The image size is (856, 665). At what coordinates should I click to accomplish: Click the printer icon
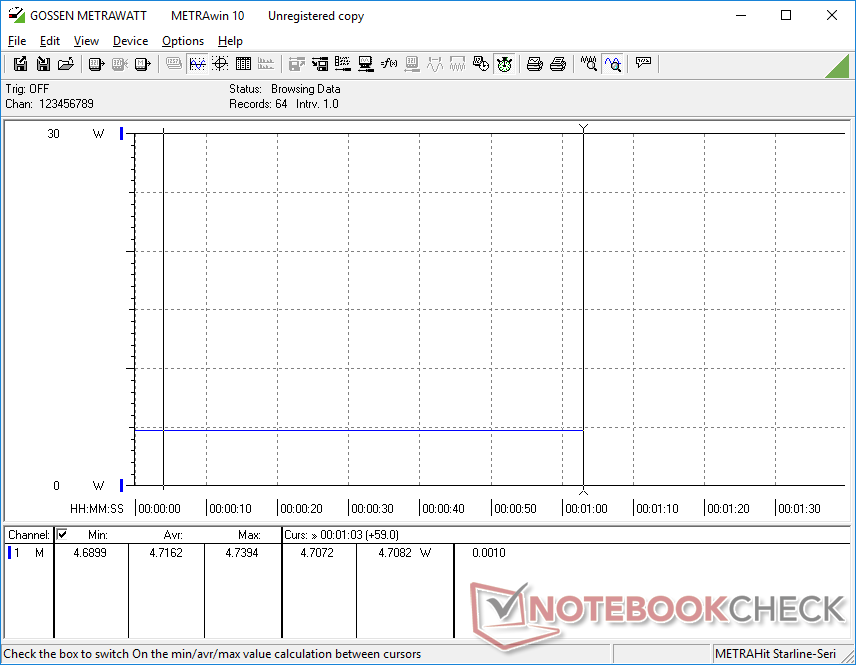tap(557, 64)
